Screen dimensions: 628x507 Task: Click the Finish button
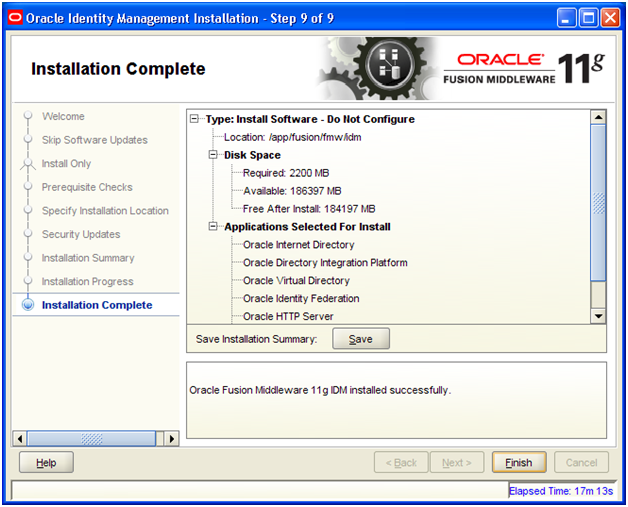coord(519,463)
